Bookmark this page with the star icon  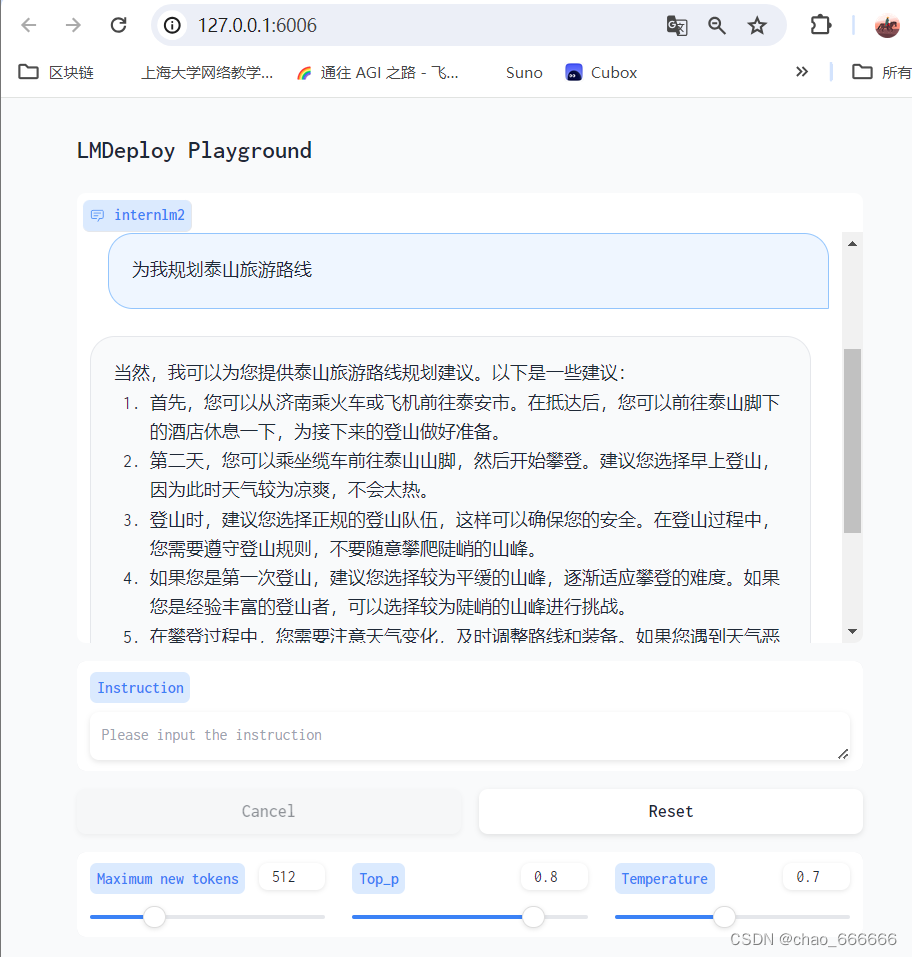(x=757, y=26)
